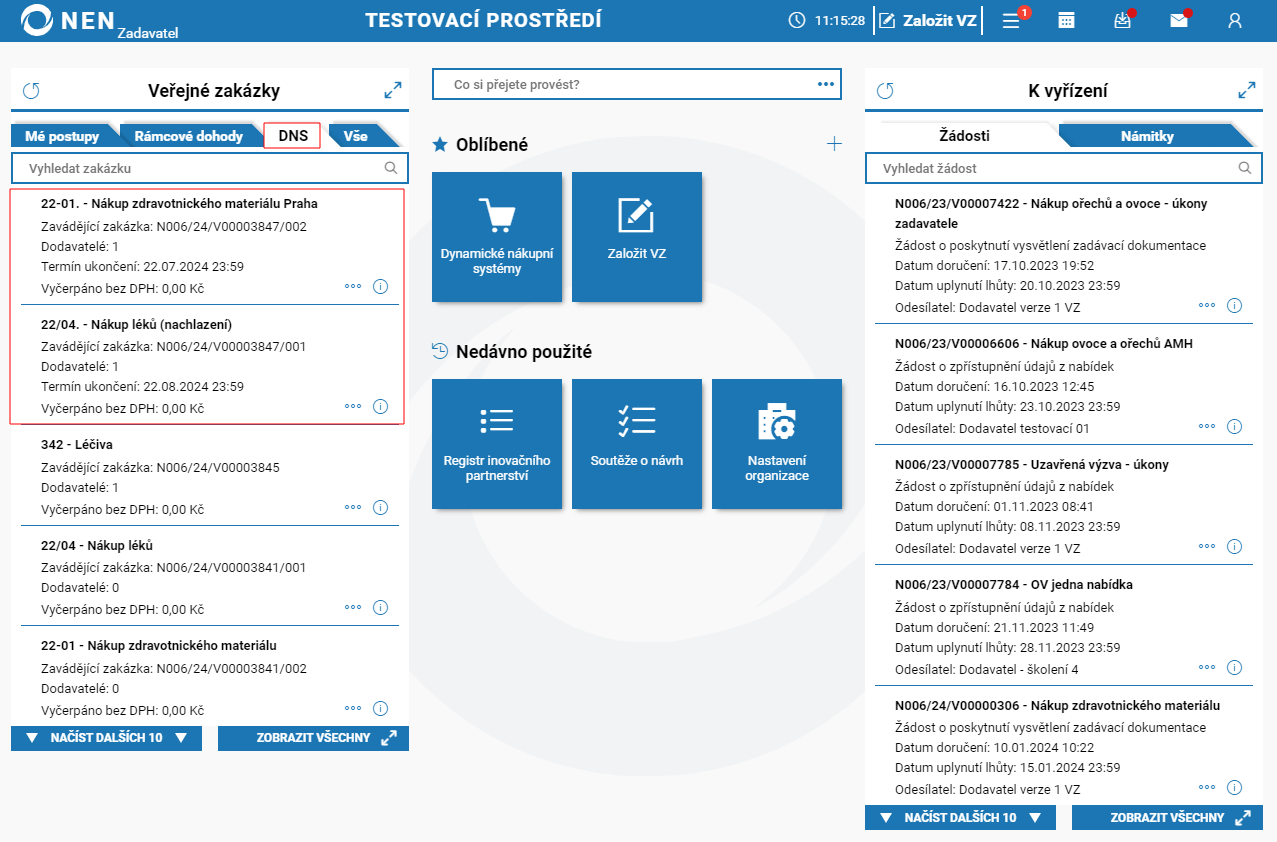Screen dimensions: 1277x842
Task: Add a new favorite with plus icon
Action: [834, 144]
